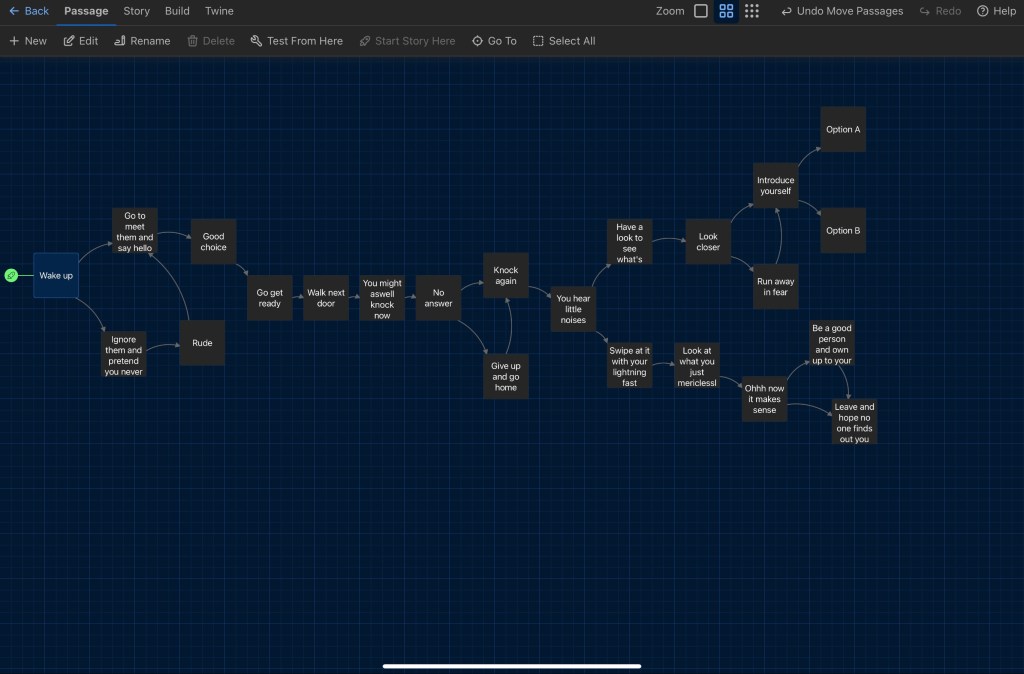Edit the selected passage

(81, 41)
